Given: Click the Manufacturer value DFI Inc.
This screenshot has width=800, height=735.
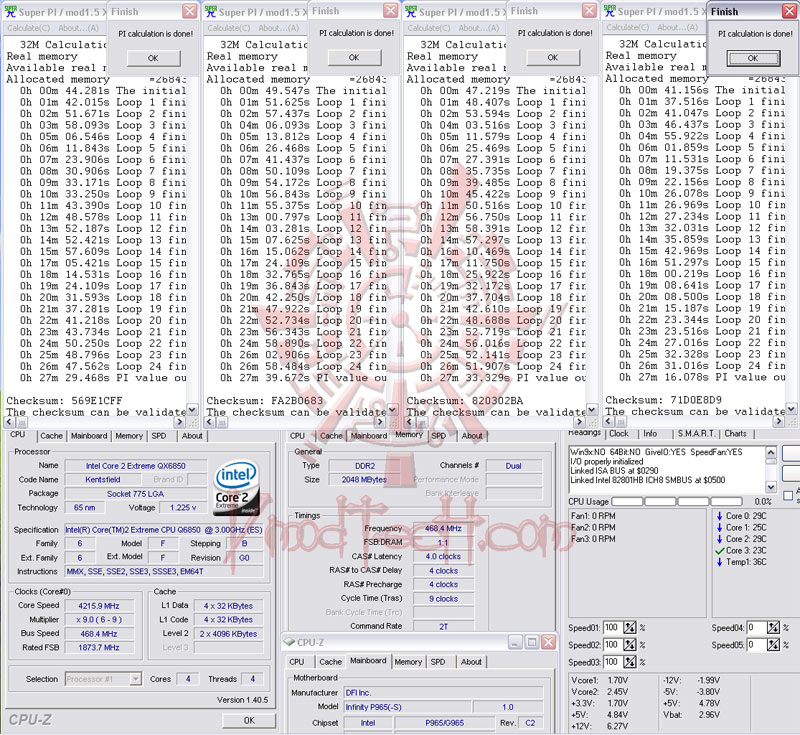Looking at the screenshot, I should pyautogui.click(x=443, y=693).
